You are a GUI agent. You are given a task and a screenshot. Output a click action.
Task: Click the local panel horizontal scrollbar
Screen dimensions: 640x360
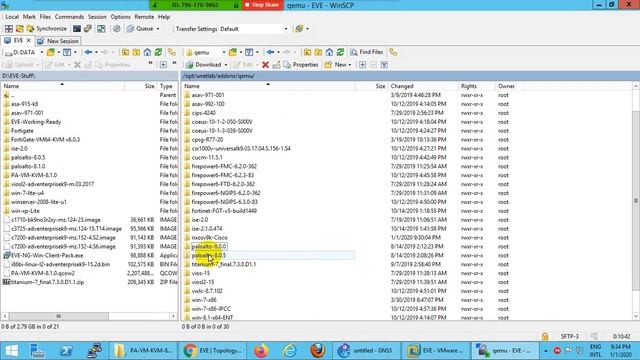[x=59, y=316]
